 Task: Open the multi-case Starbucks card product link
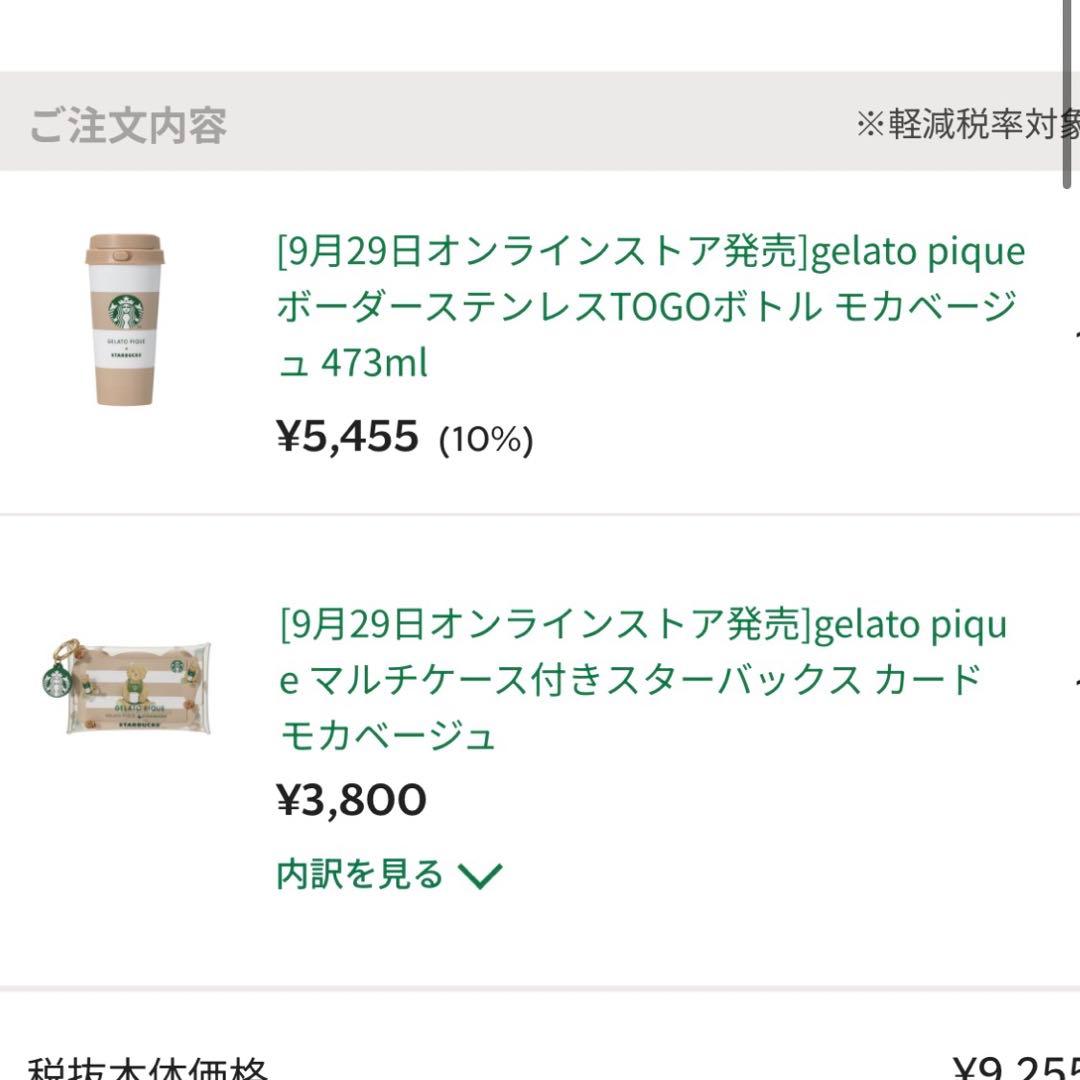[640, 678]
